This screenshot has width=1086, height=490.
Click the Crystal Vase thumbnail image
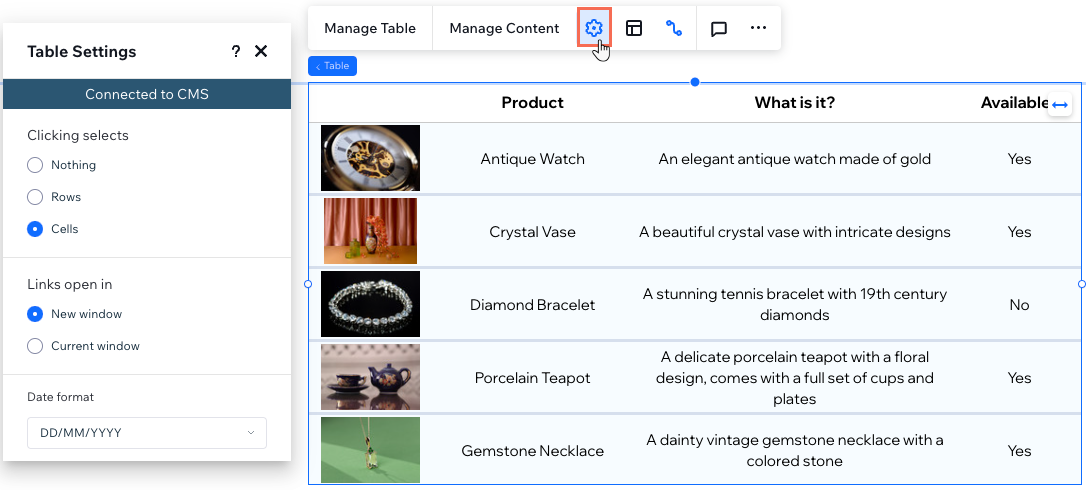tap(371, 231)
